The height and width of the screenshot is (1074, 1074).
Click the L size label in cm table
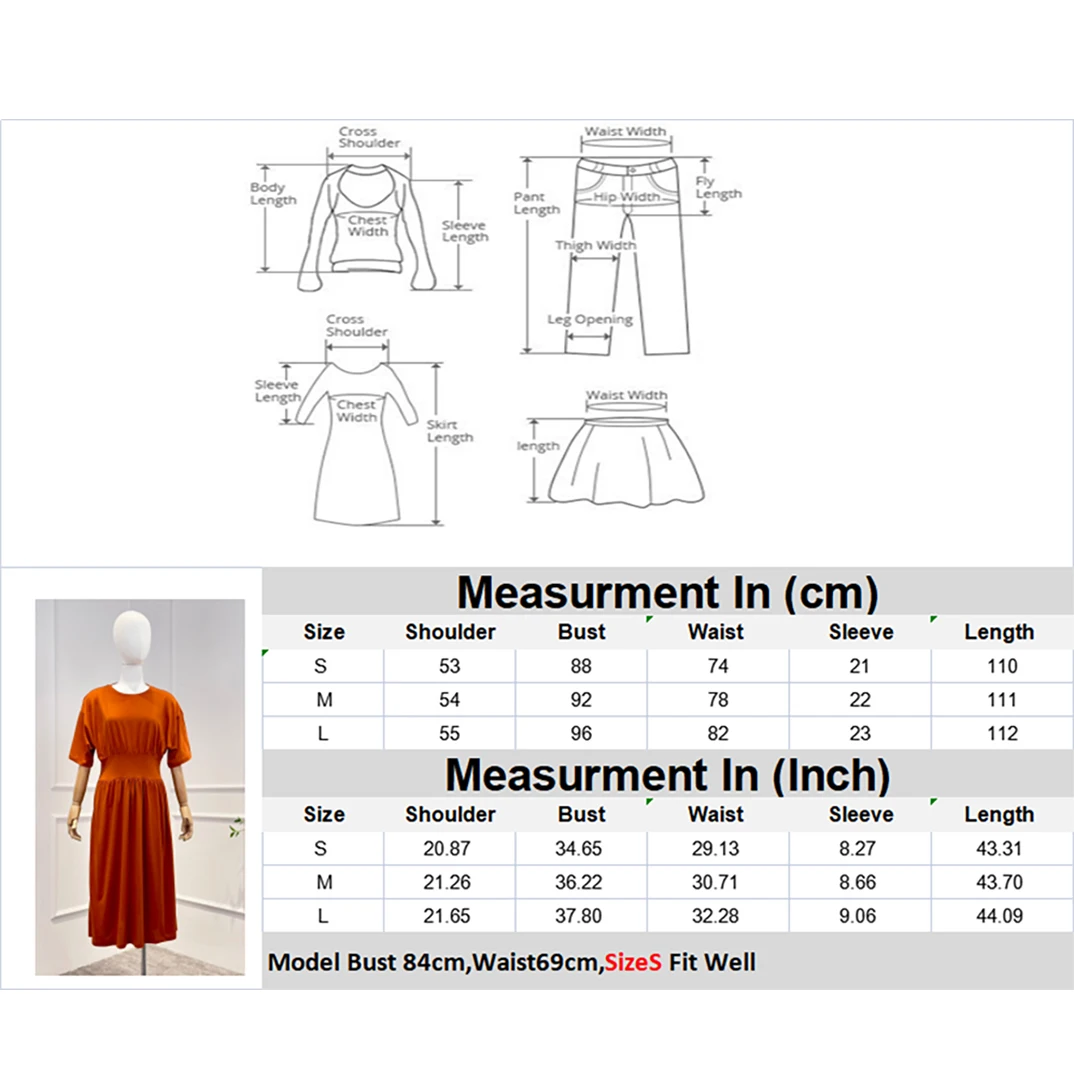(x=323, y=733)
